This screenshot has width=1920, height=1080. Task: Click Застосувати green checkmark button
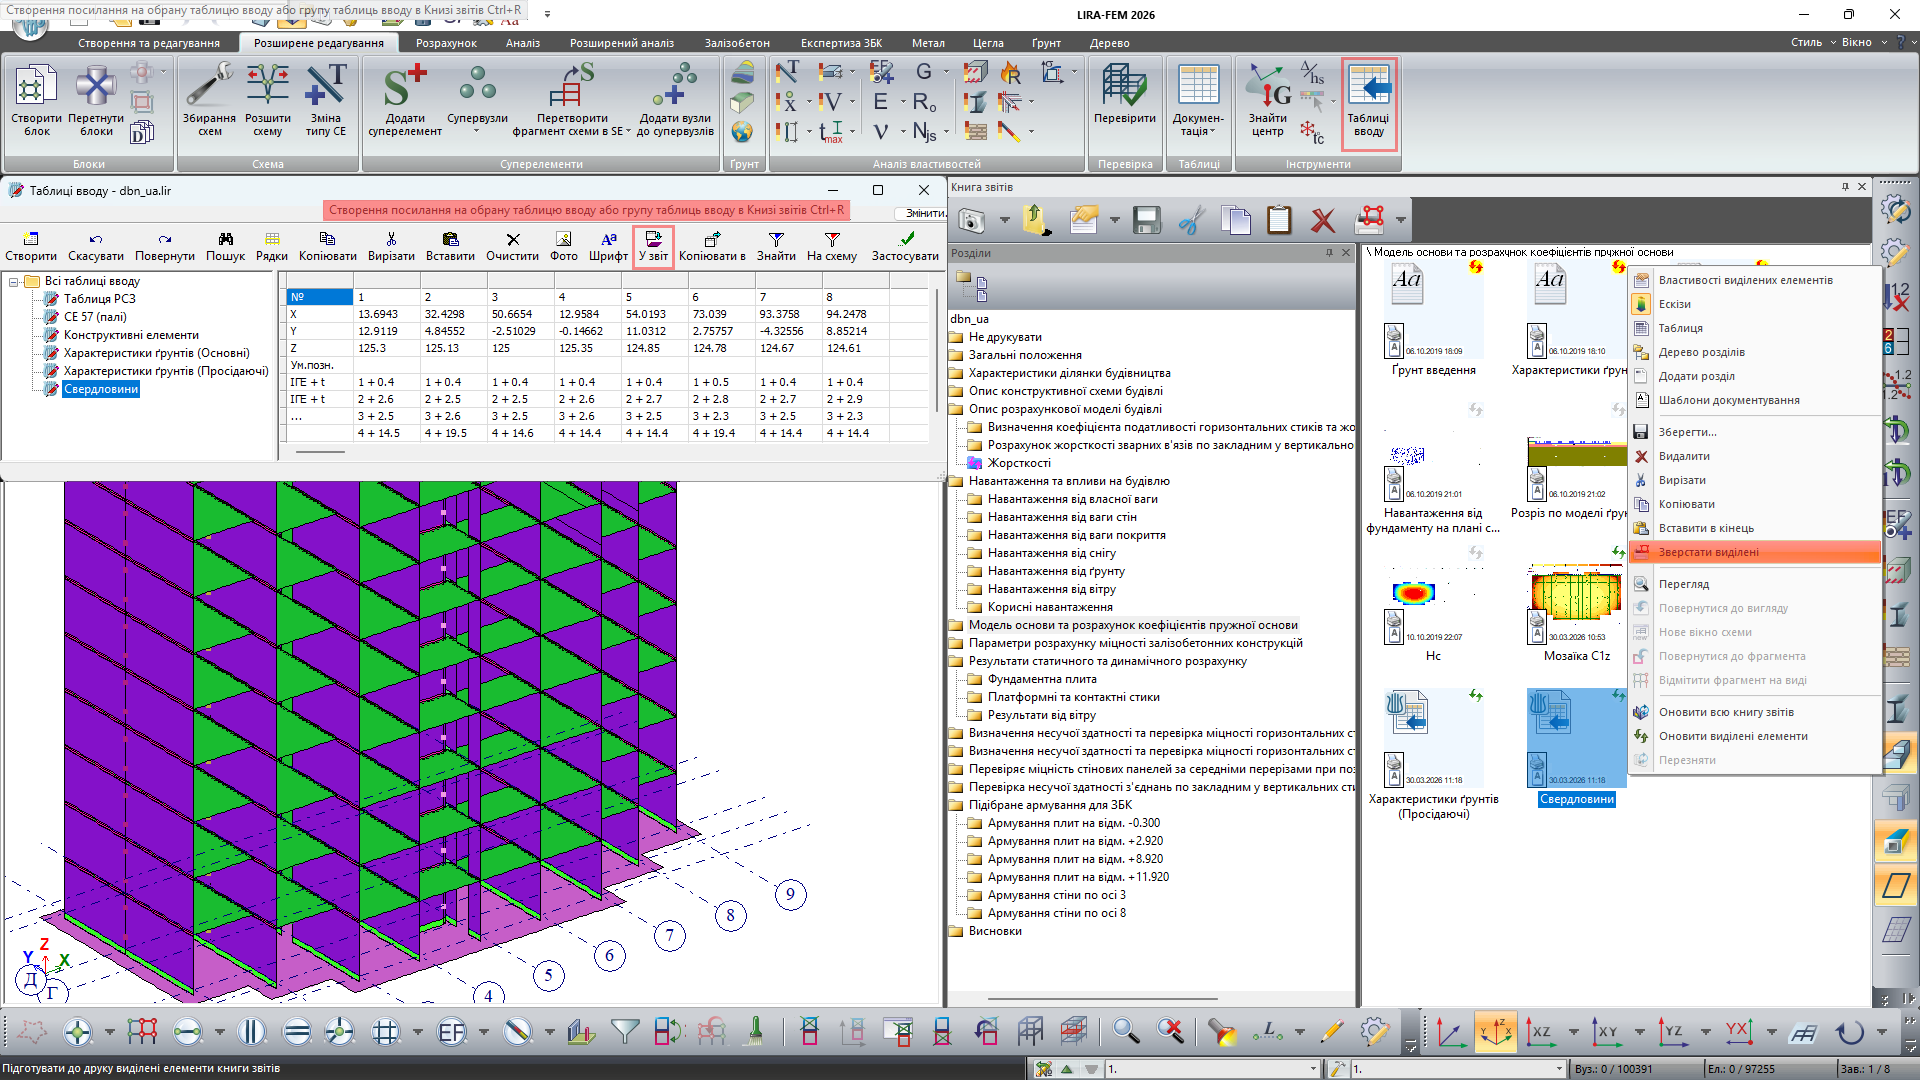904,245
